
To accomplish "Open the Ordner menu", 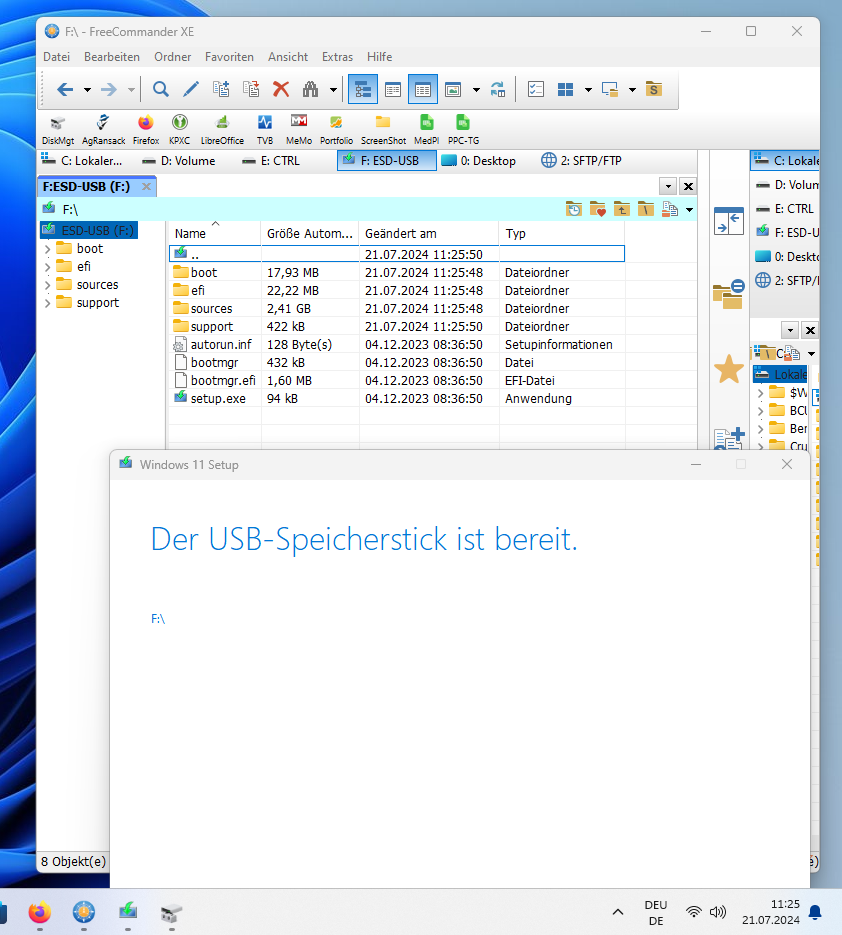I will (172, 57).
